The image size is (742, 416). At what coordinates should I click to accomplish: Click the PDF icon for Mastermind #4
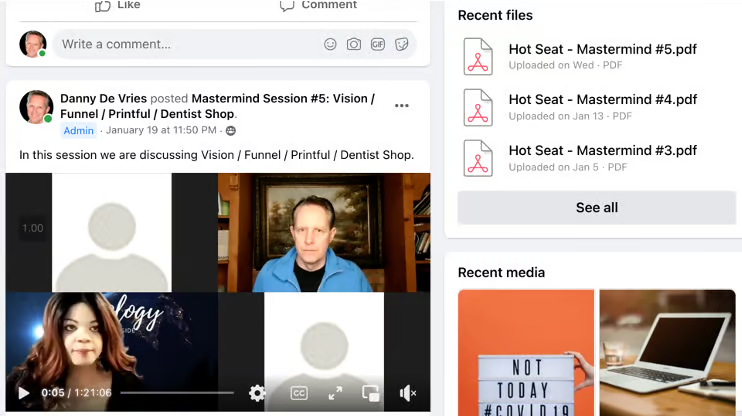[x=478, y=107]
